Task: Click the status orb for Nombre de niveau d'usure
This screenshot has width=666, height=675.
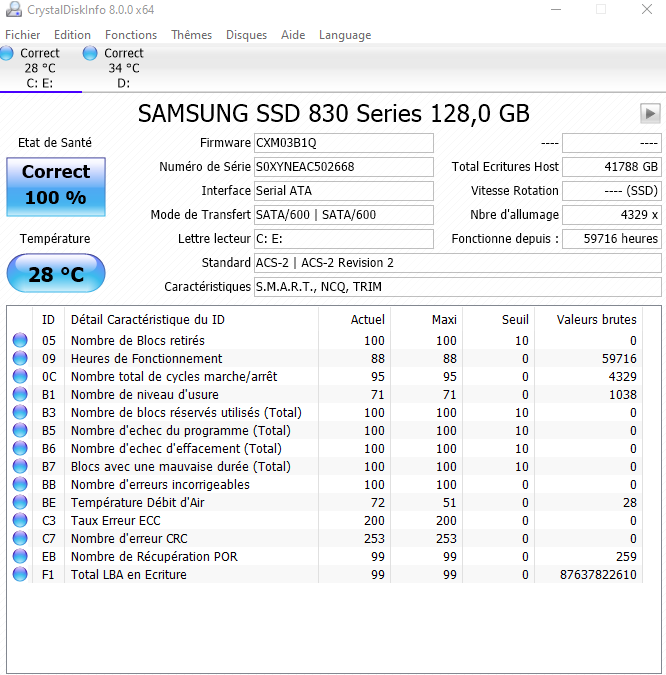Action: point(20,395)
